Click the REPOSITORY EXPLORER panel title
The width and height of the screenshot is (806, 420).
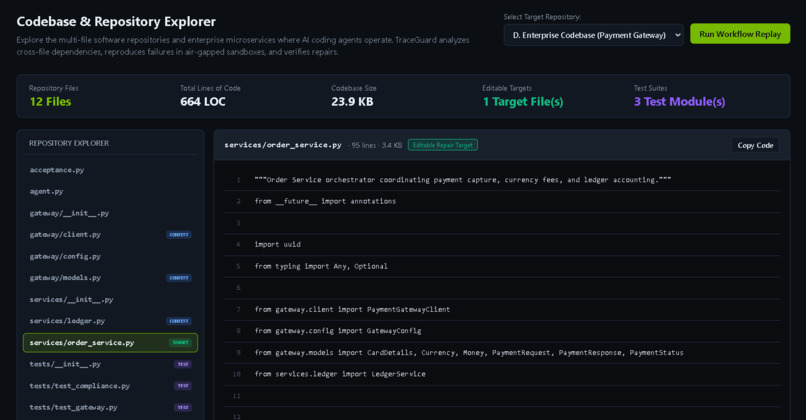click(69, 143)
